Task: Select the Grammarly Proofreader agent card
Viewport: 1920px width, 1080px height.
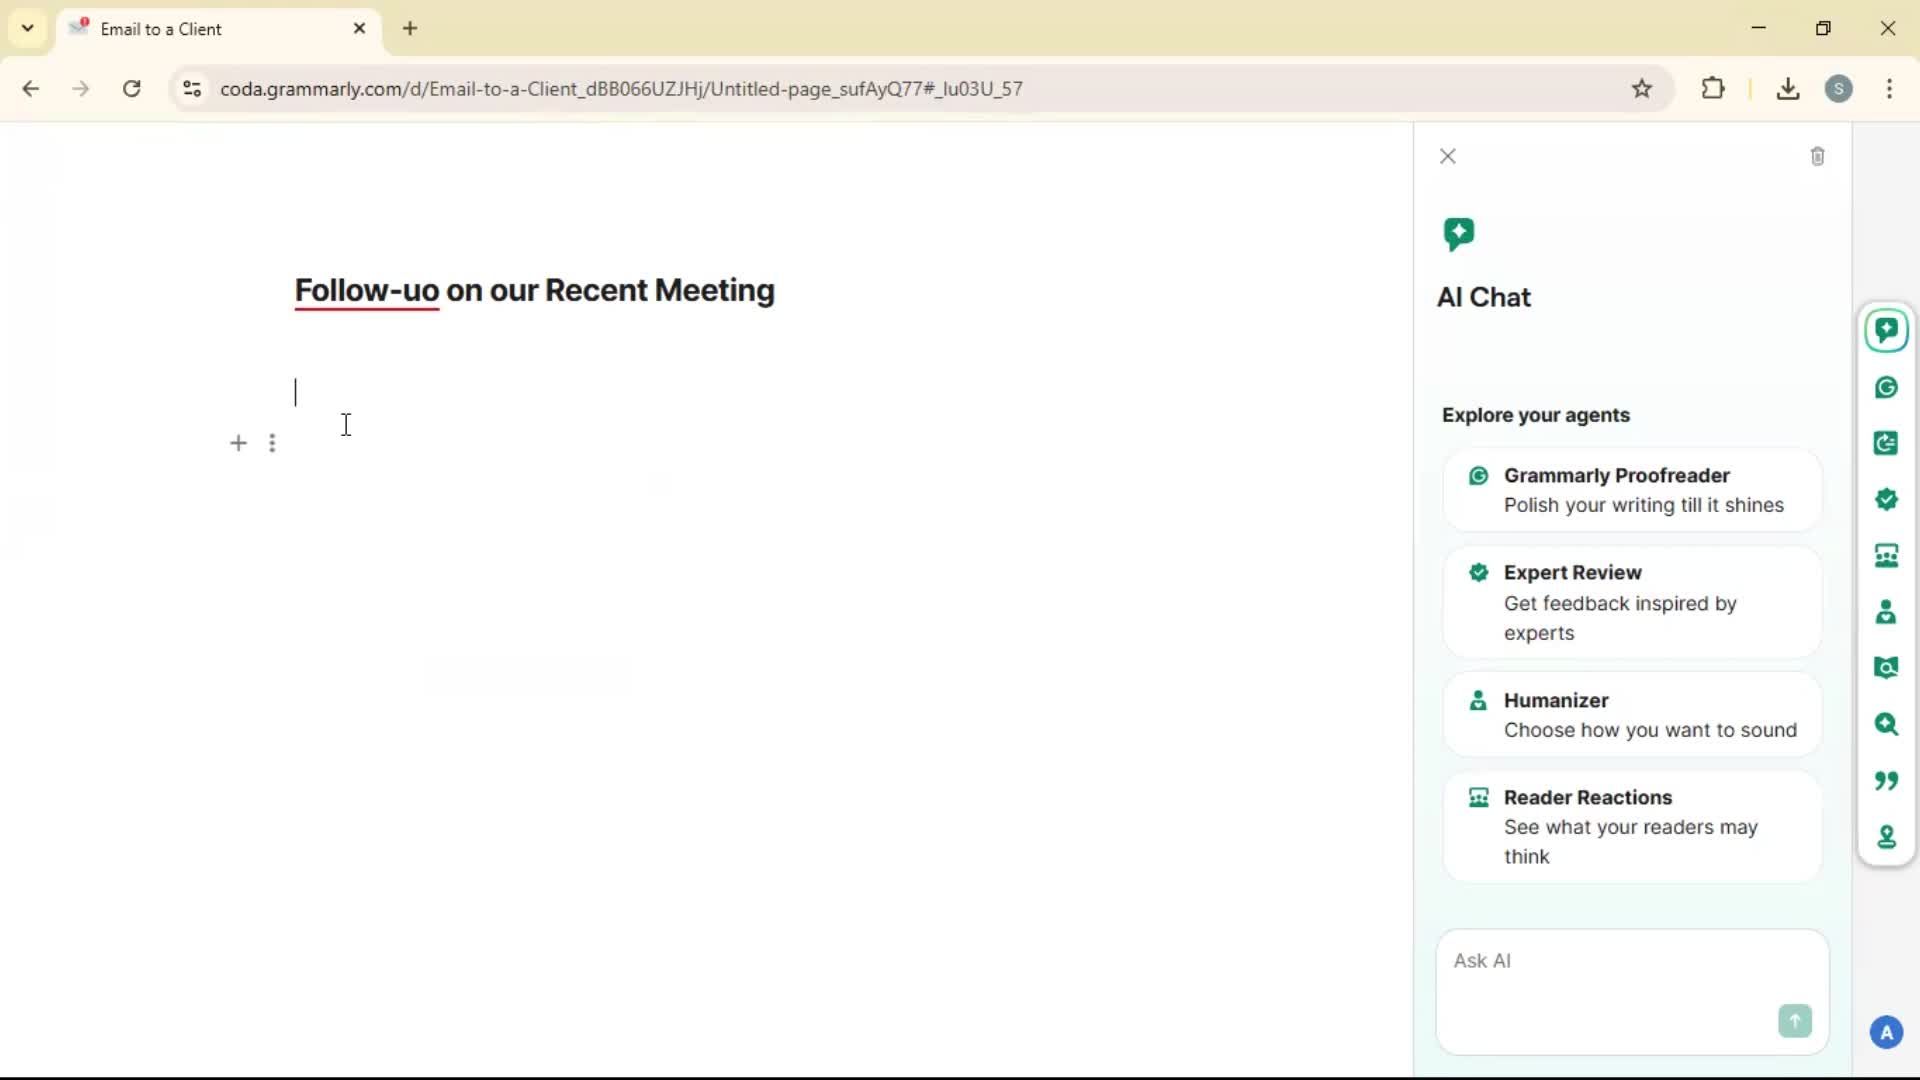Action: [x=1632, y=490]
